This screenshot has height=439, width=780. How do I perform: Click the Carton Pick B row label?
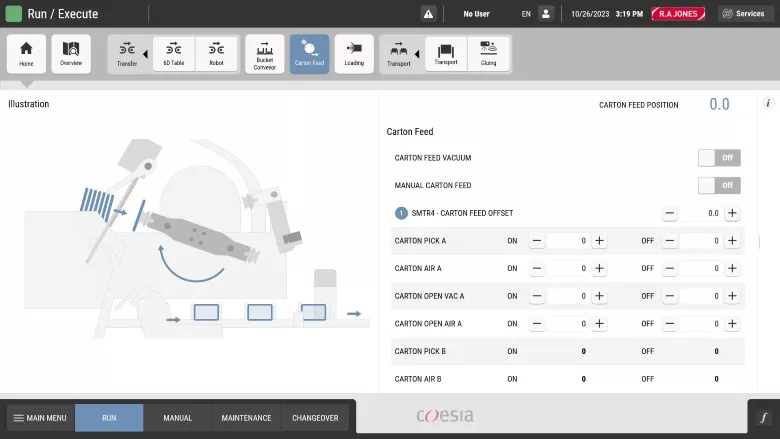pos(420,351)
